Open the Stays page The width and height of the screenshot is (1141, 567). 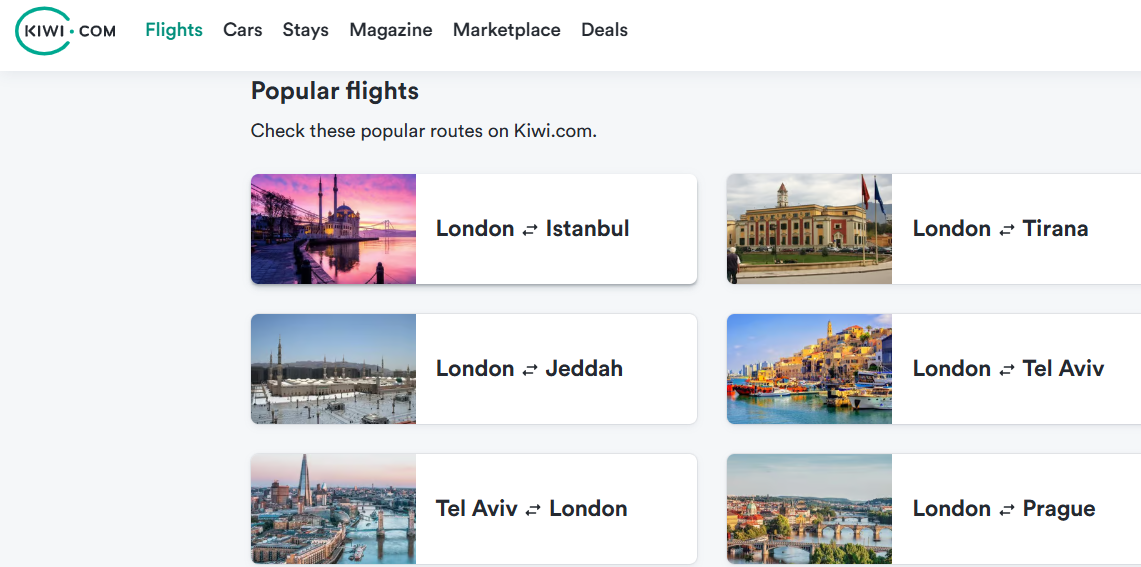306,30
